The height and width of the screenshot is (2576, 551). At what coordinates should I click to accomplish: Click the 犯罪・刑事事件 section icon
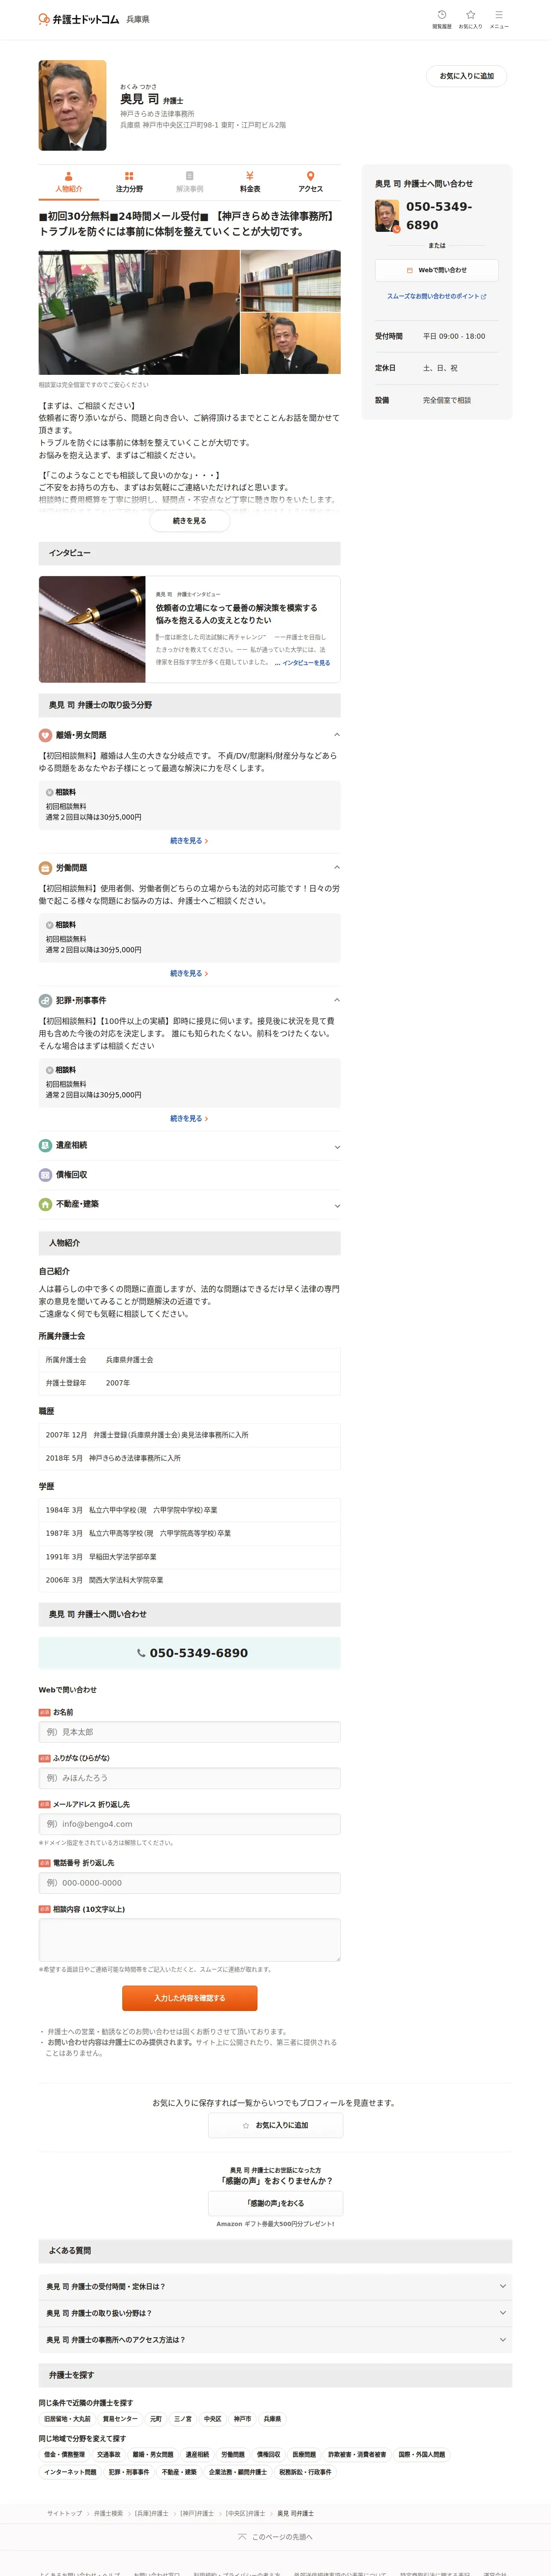45,1001
